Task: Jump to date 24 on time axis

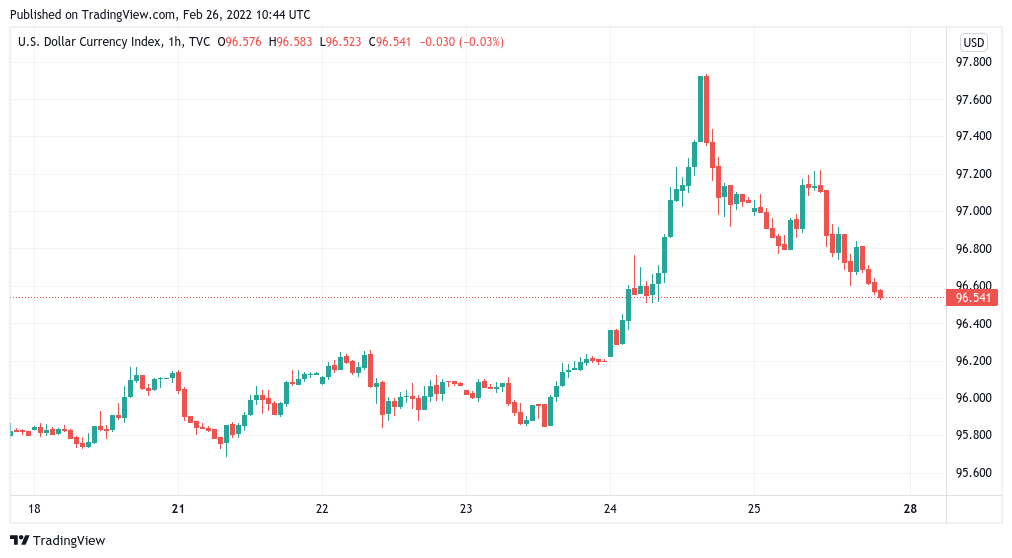Action: pyautogui.click(x=610, y=509)
